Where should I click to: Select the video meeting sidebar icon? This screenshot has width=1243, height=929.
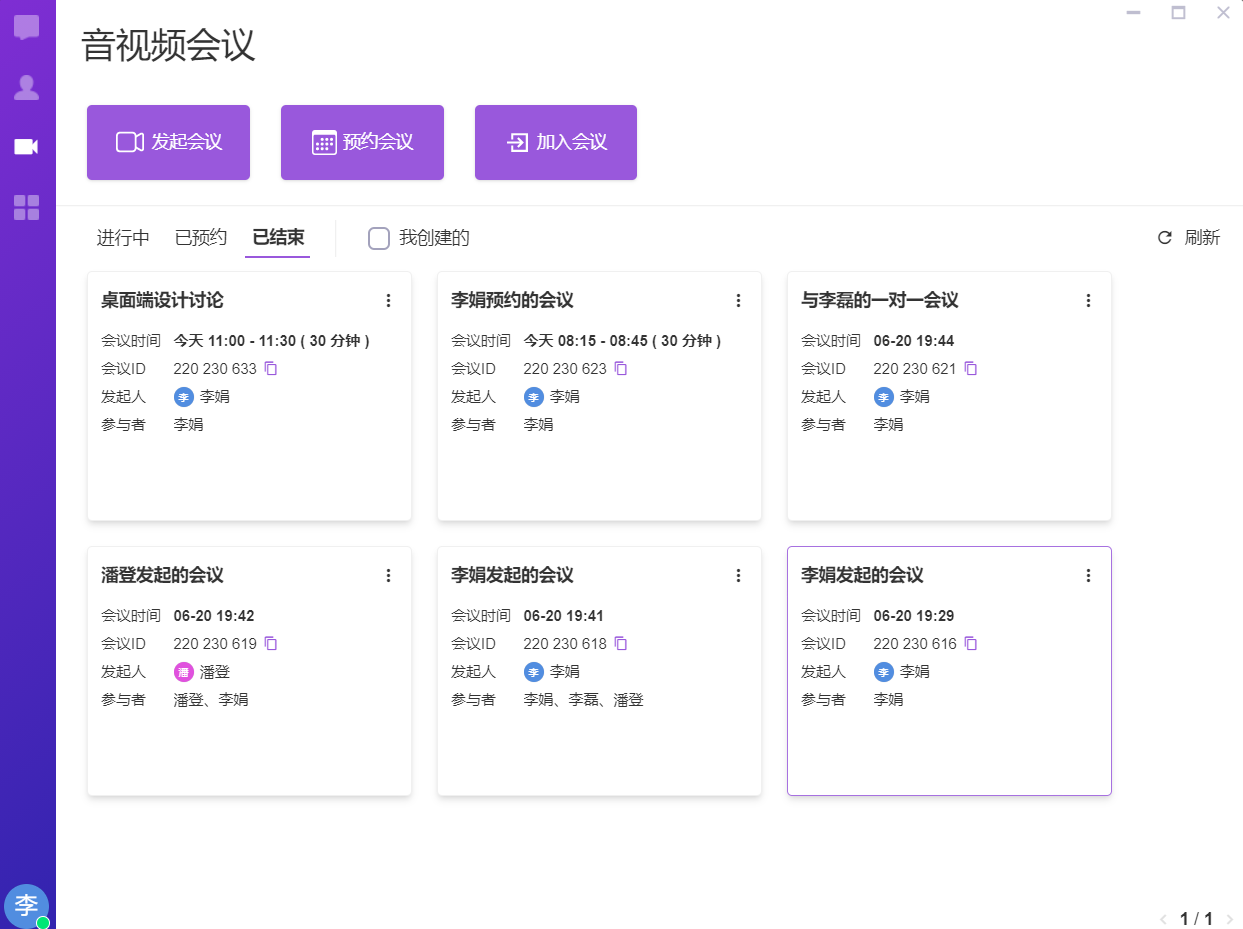point(26,147)
